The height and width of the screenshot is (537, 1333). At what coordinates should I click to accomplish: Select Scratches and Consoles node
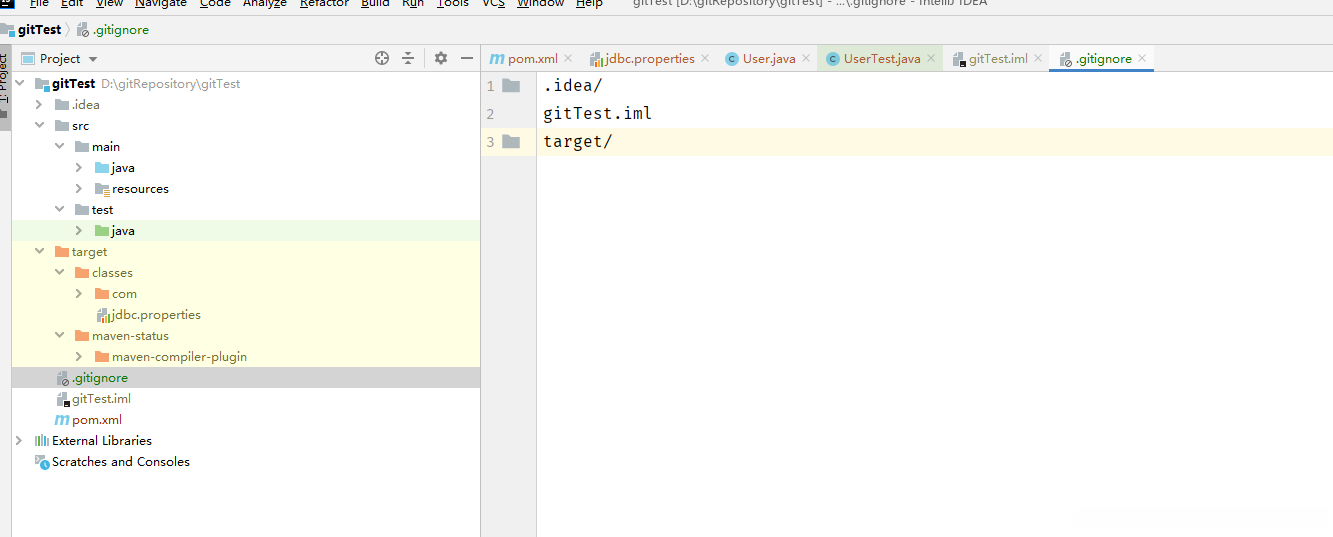tap(112, 461)
